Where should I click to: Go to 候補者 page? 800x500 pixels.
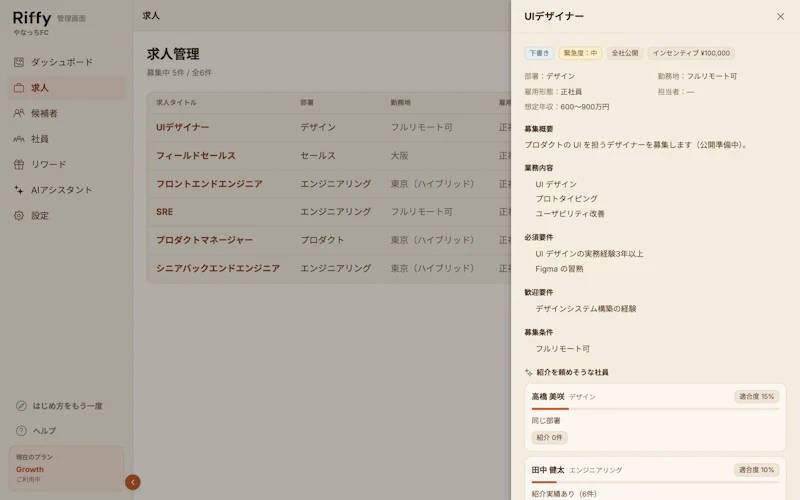click(x=66, y=113)
